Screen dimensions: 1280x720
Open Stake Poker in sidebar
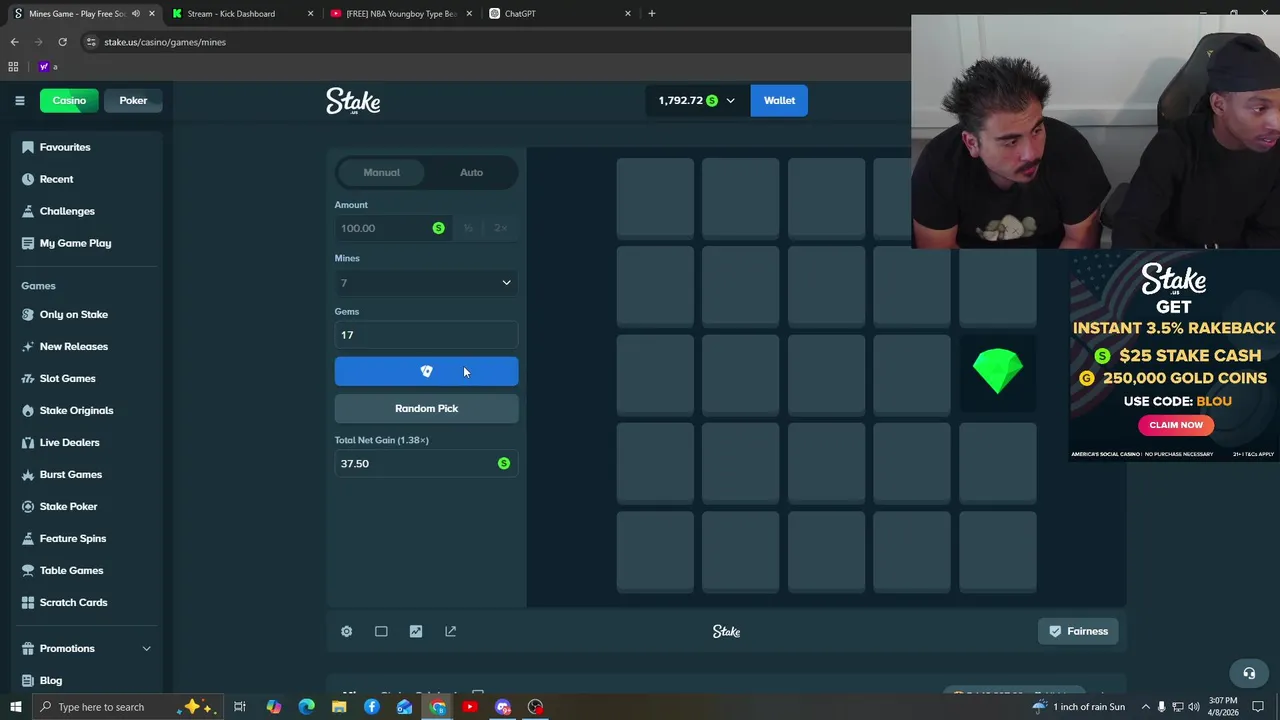click(68, 506)
